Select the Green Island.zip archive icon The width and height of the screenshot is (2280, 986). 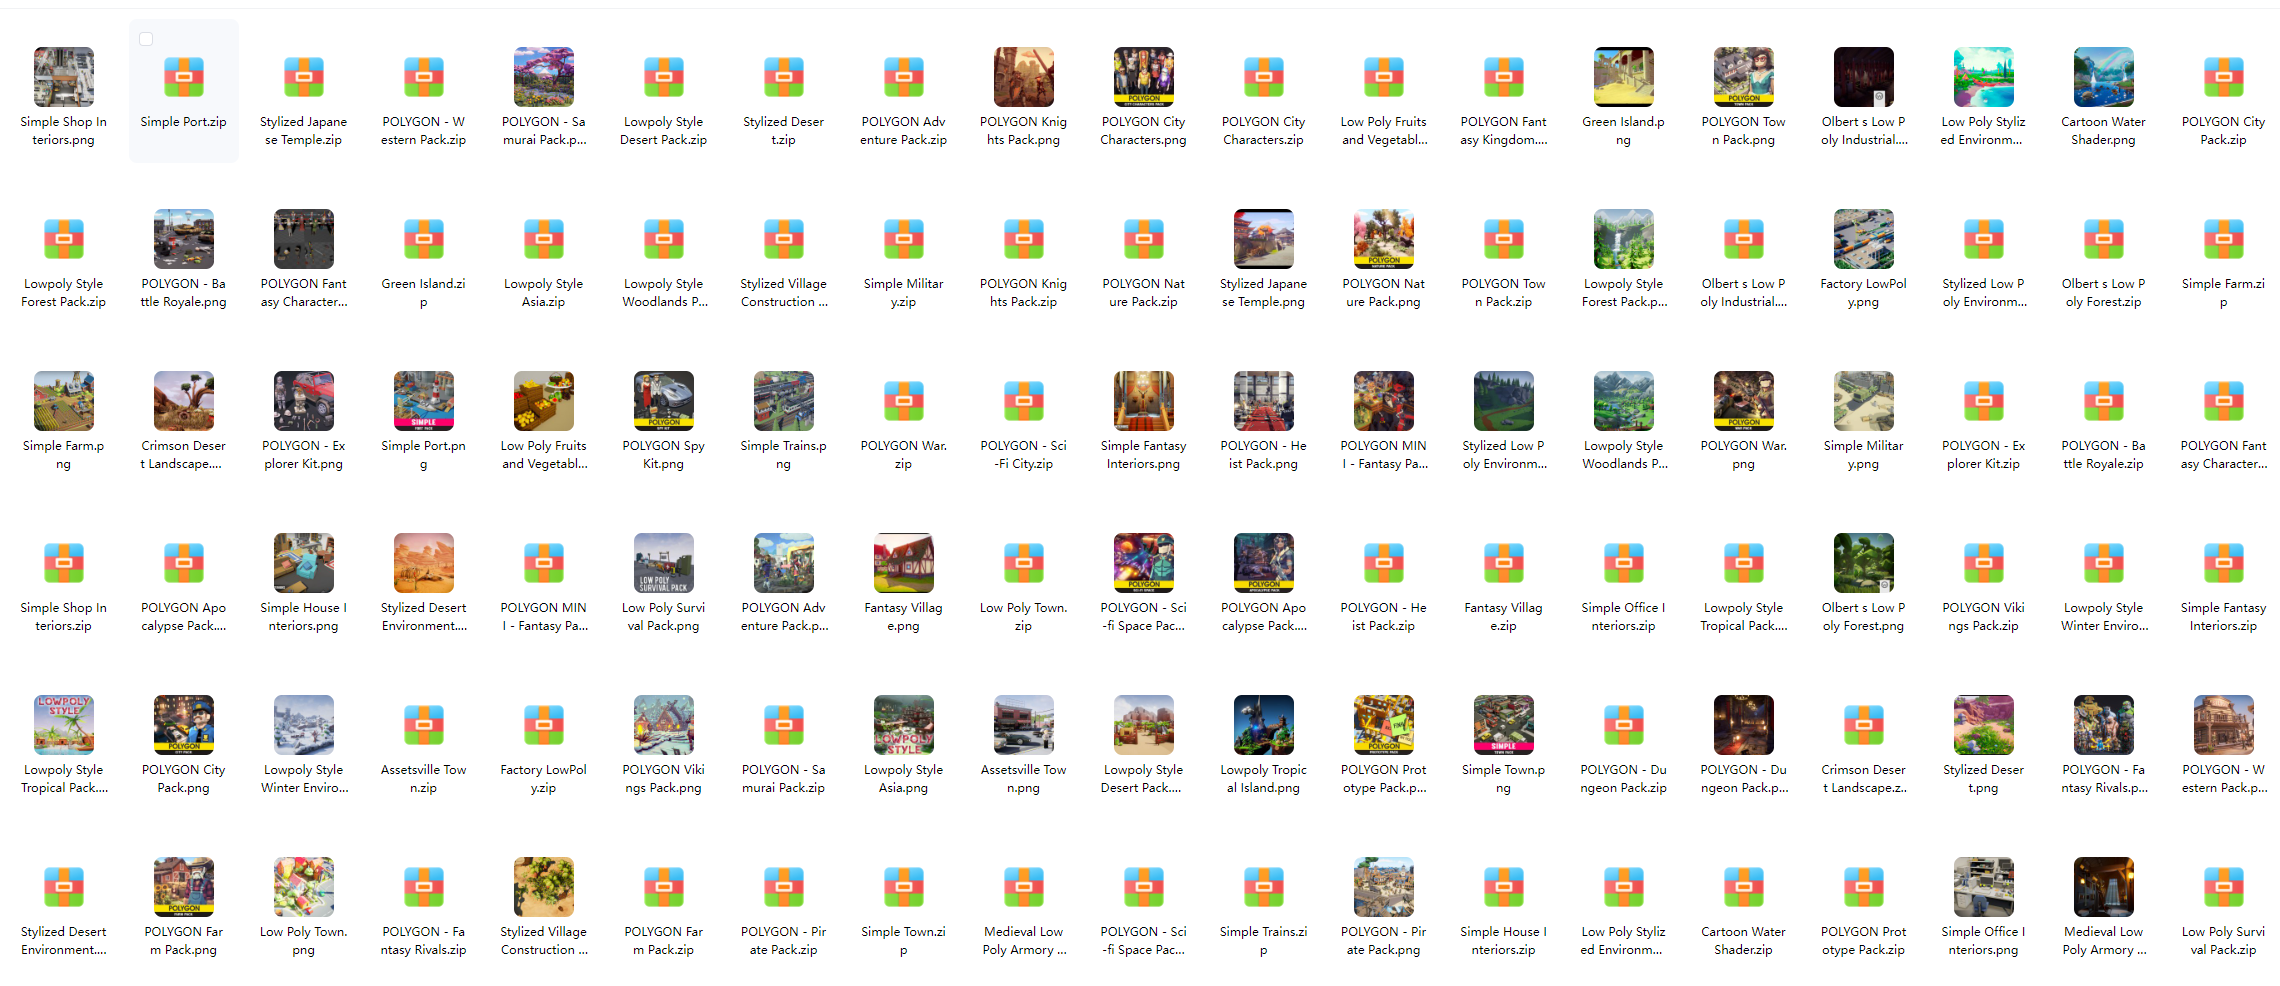tap(423, 239)
